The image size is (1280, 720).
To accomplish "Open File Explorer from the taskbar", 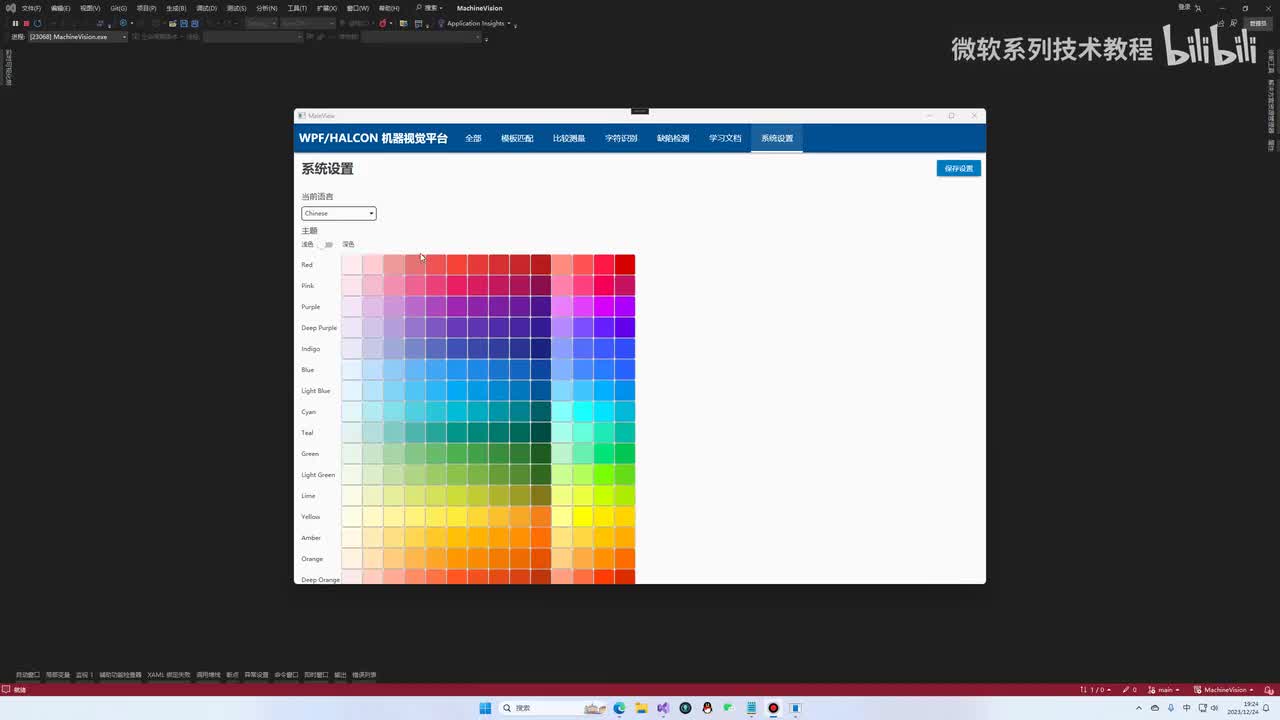I will (641, 708).
